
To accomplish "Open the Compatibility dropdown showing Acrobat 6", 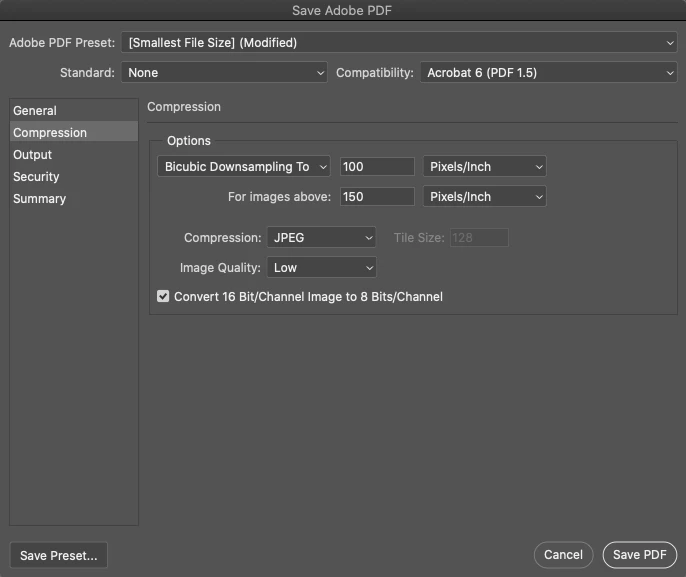I will (x=549, y=72).
